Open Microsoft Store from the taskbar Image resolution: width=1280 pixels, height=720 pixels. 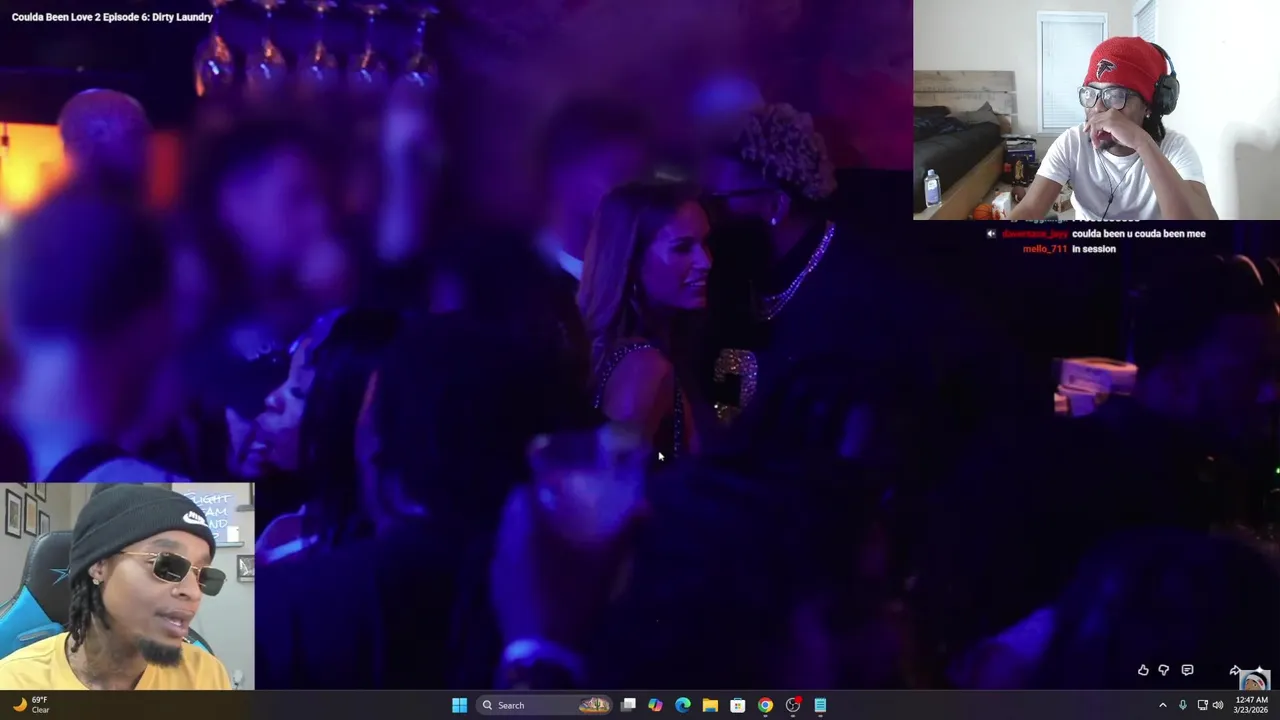pyautogui.click(x=737, y=705)
